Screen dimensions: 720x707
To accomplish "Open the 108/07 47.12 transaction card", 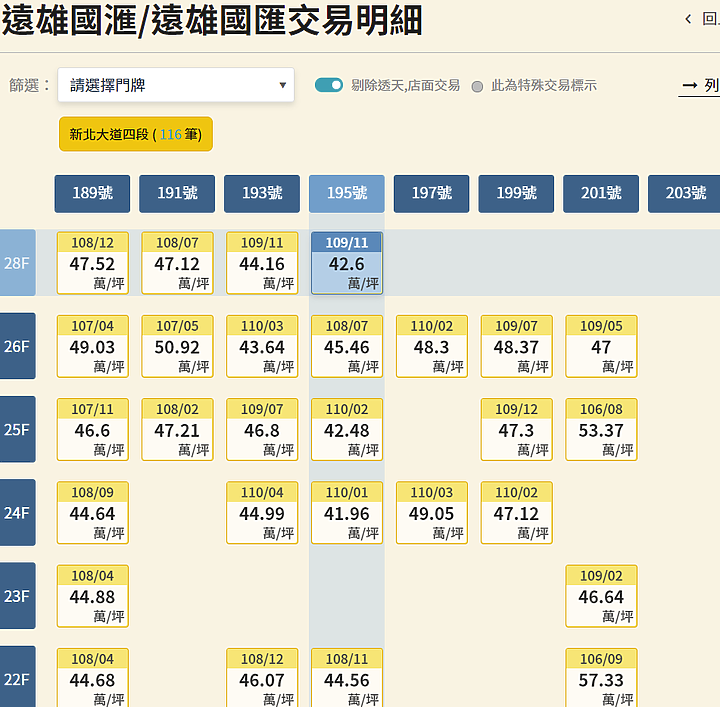I will coord(178,263).
